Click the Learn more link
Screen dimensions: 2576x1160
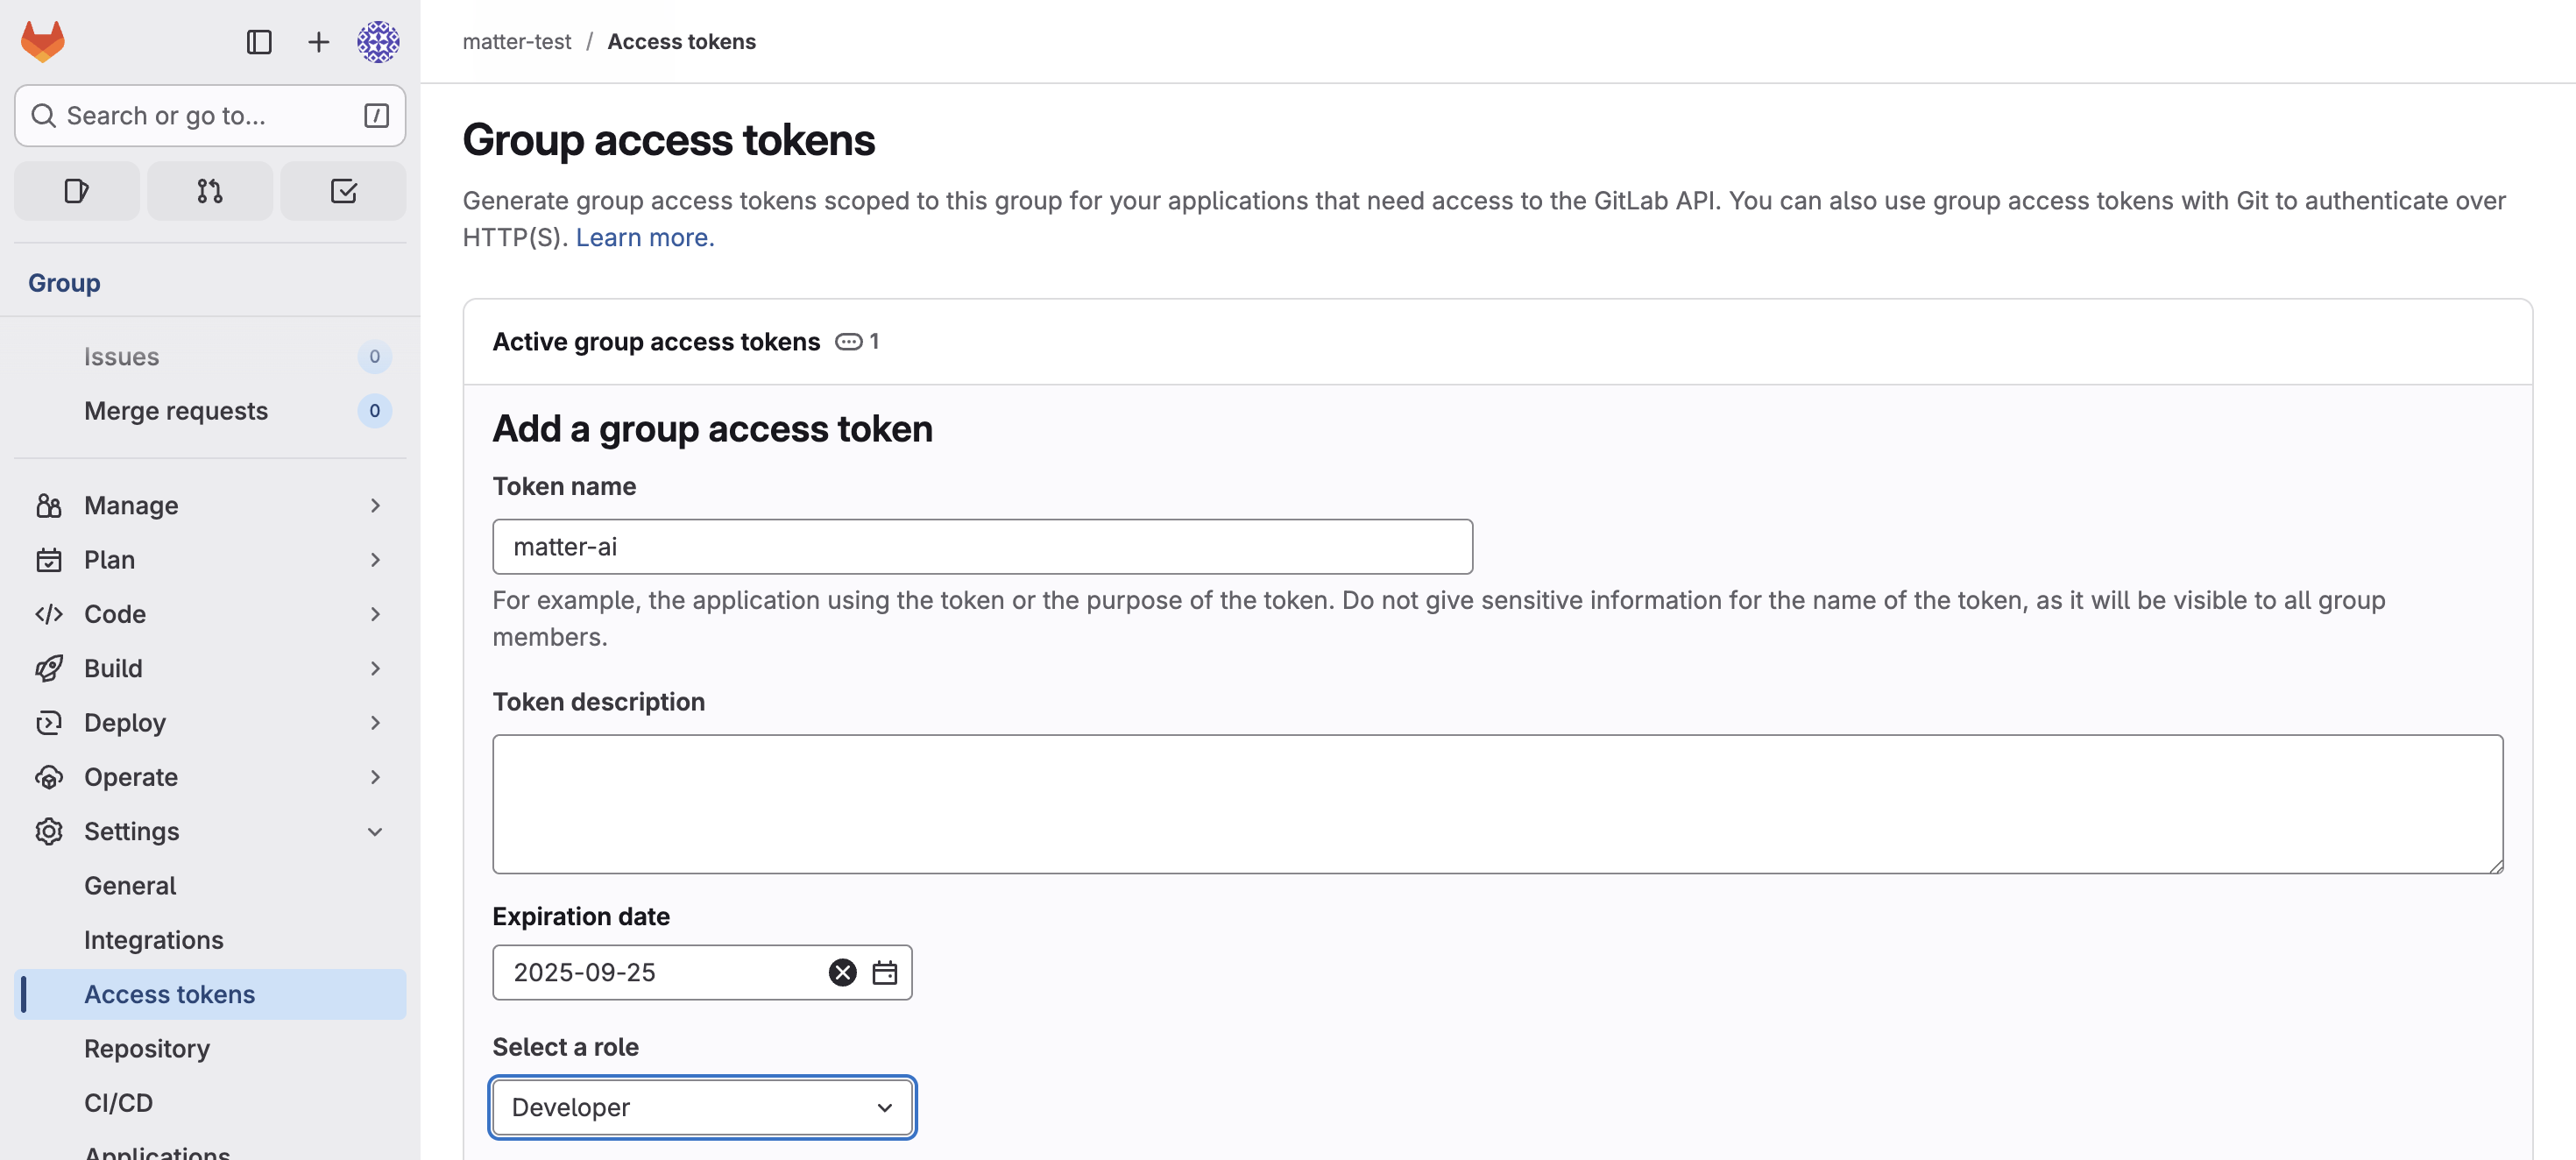(x=645, y=237)
